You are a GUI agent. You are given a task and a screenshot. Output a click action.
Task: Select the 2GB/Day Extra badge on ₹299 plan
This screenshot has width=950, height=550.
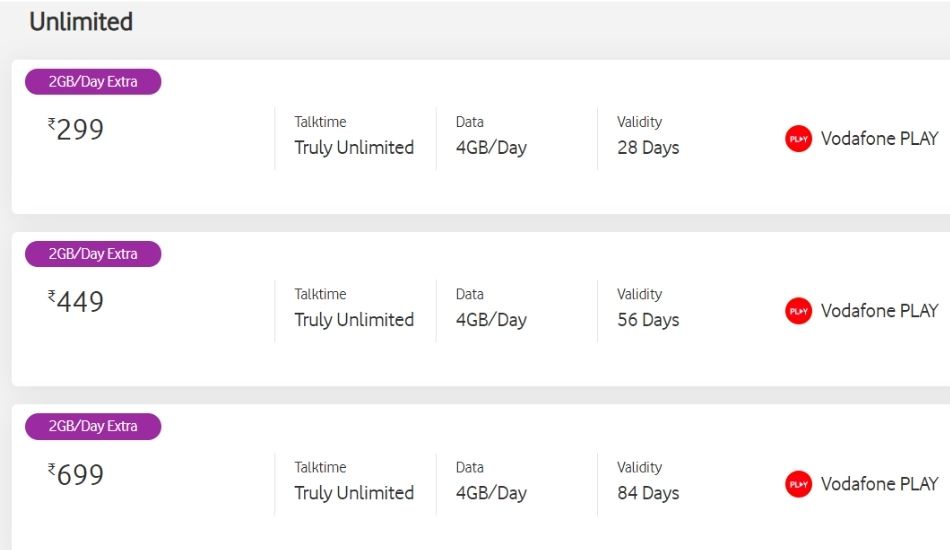coord(93,82)
